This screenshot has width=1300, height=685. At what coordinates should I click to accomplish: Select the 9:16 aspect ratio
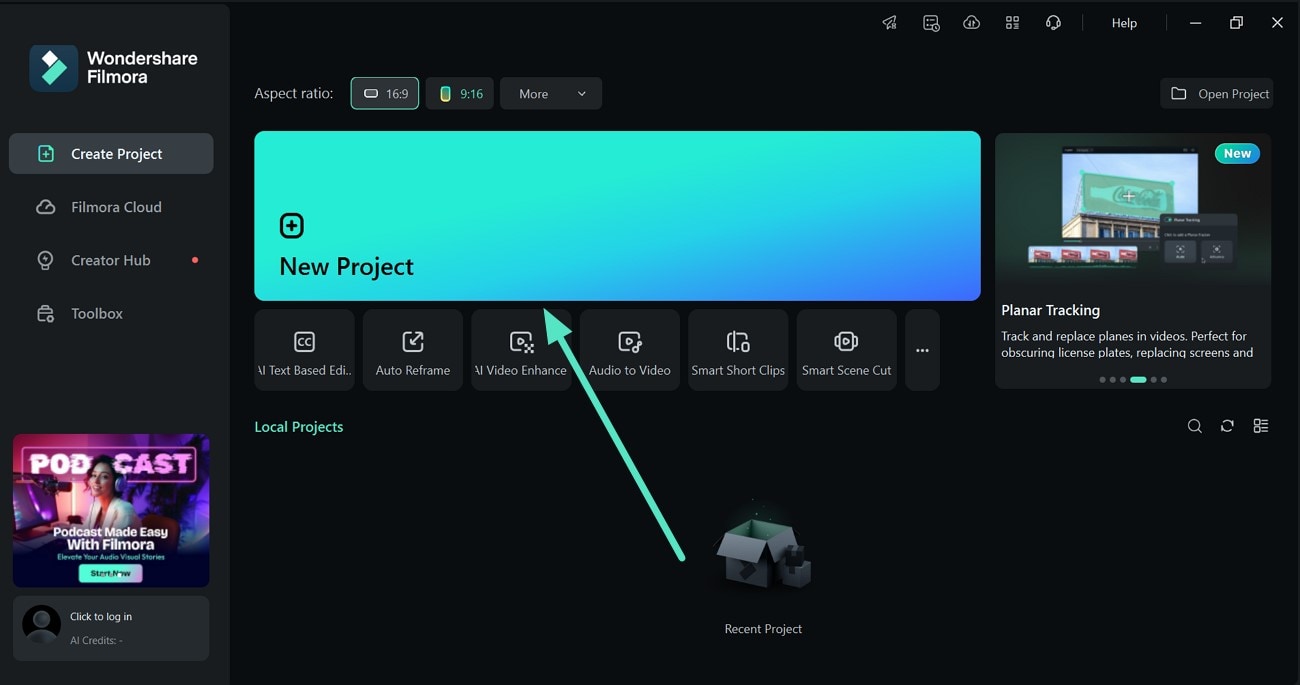(460, 93)
